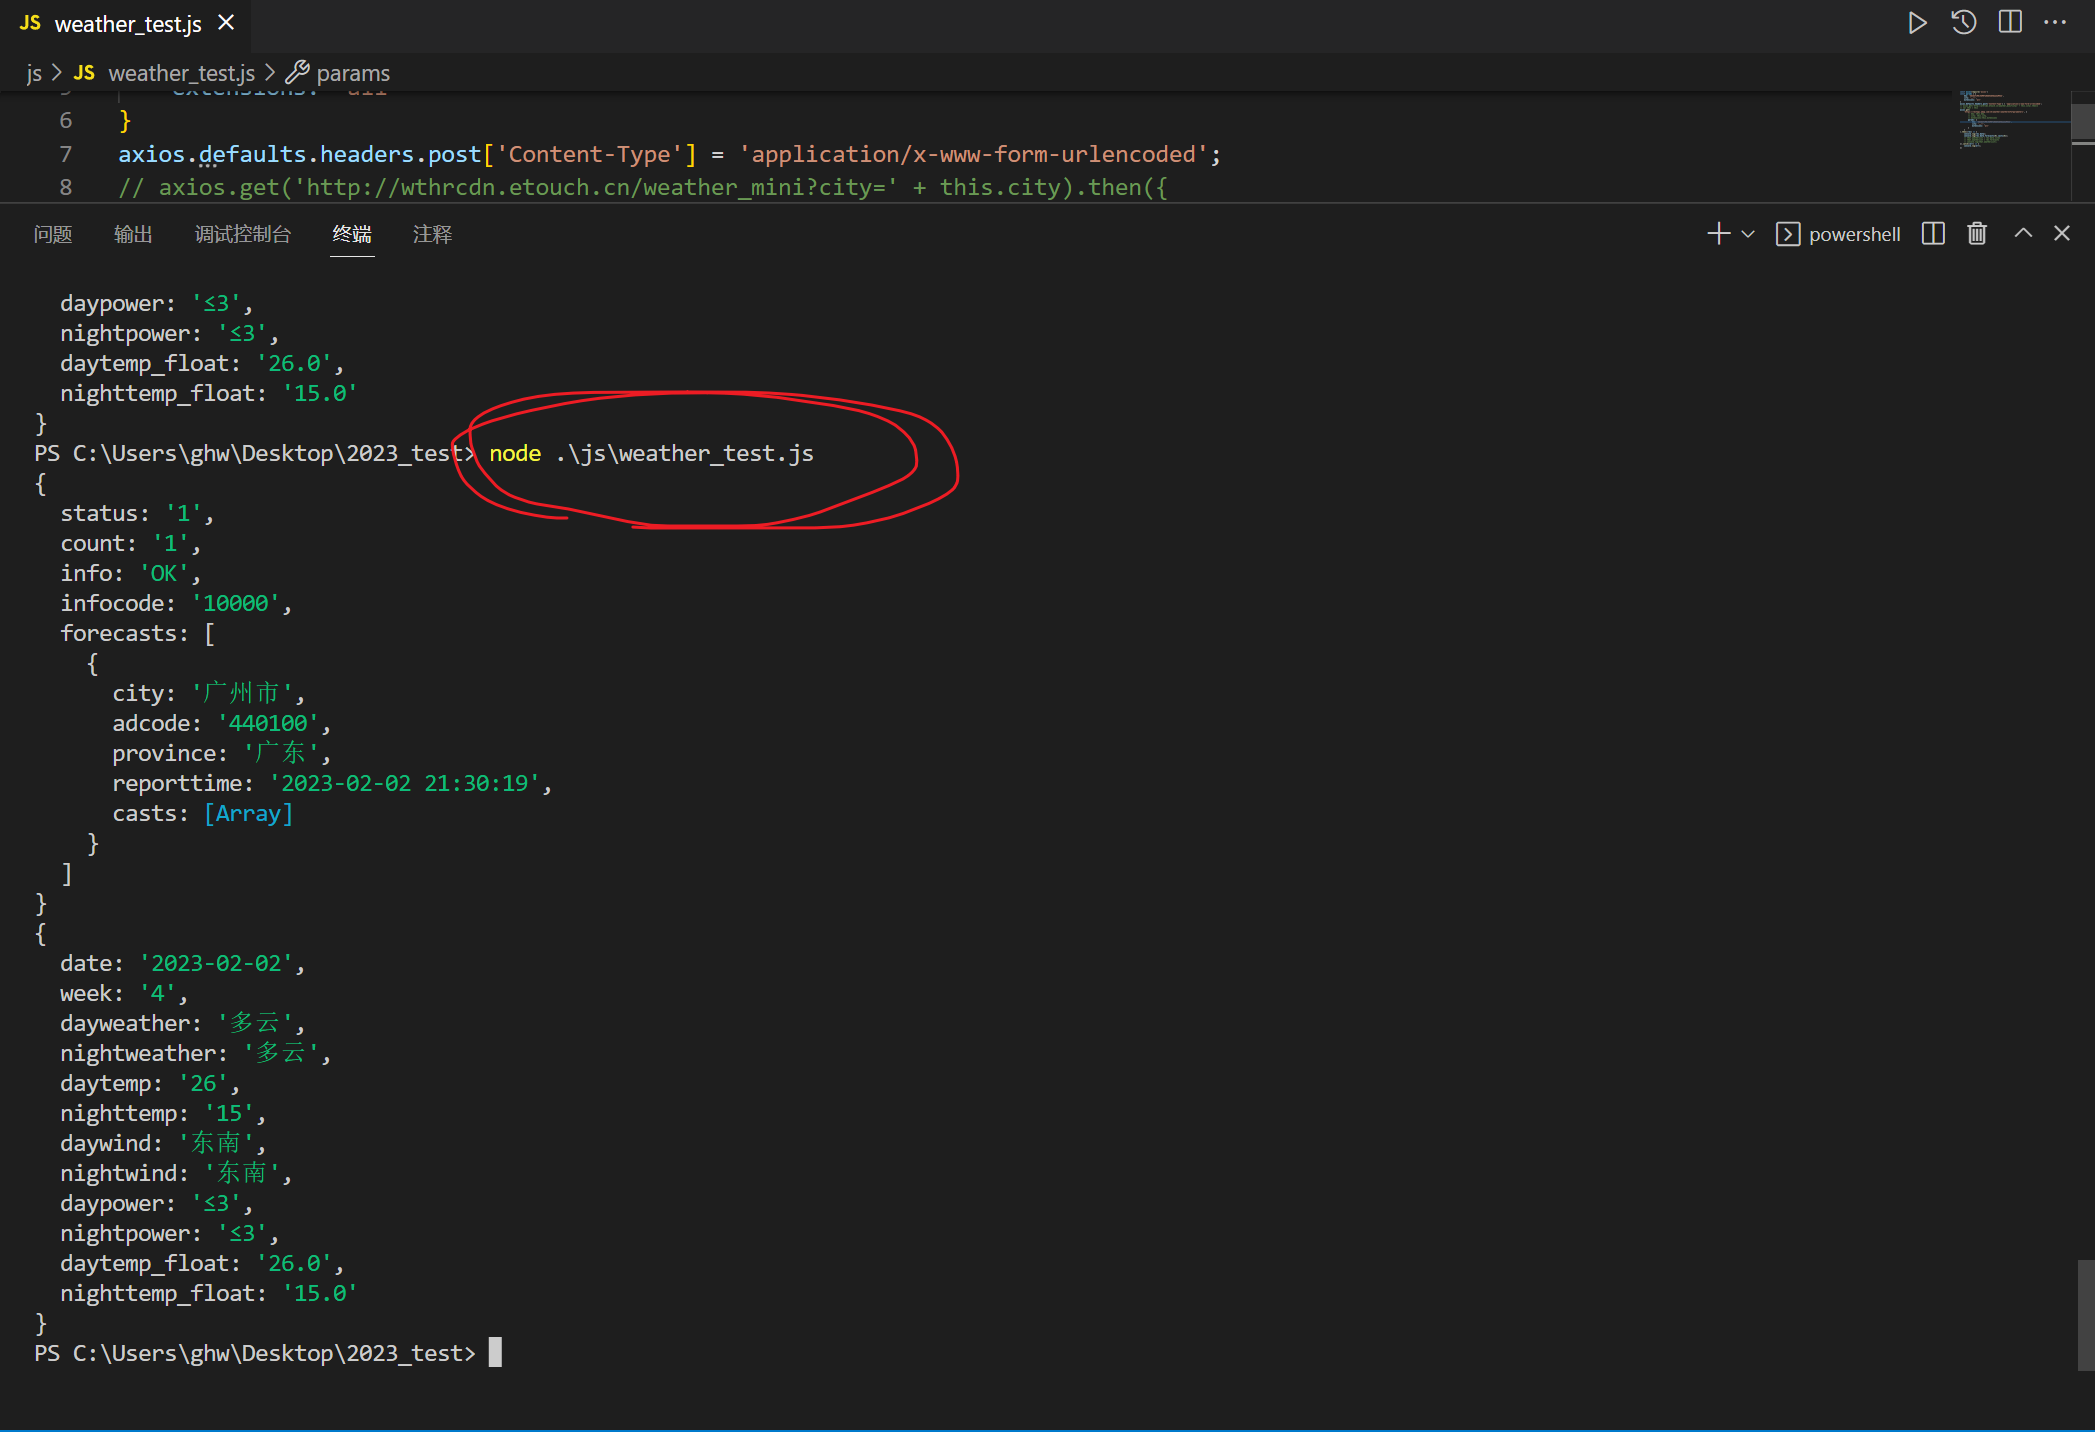Screen dimensions: 2095x1432
Task: Open editor More Actions ellipsis menu
Action: pos(2055,23)
